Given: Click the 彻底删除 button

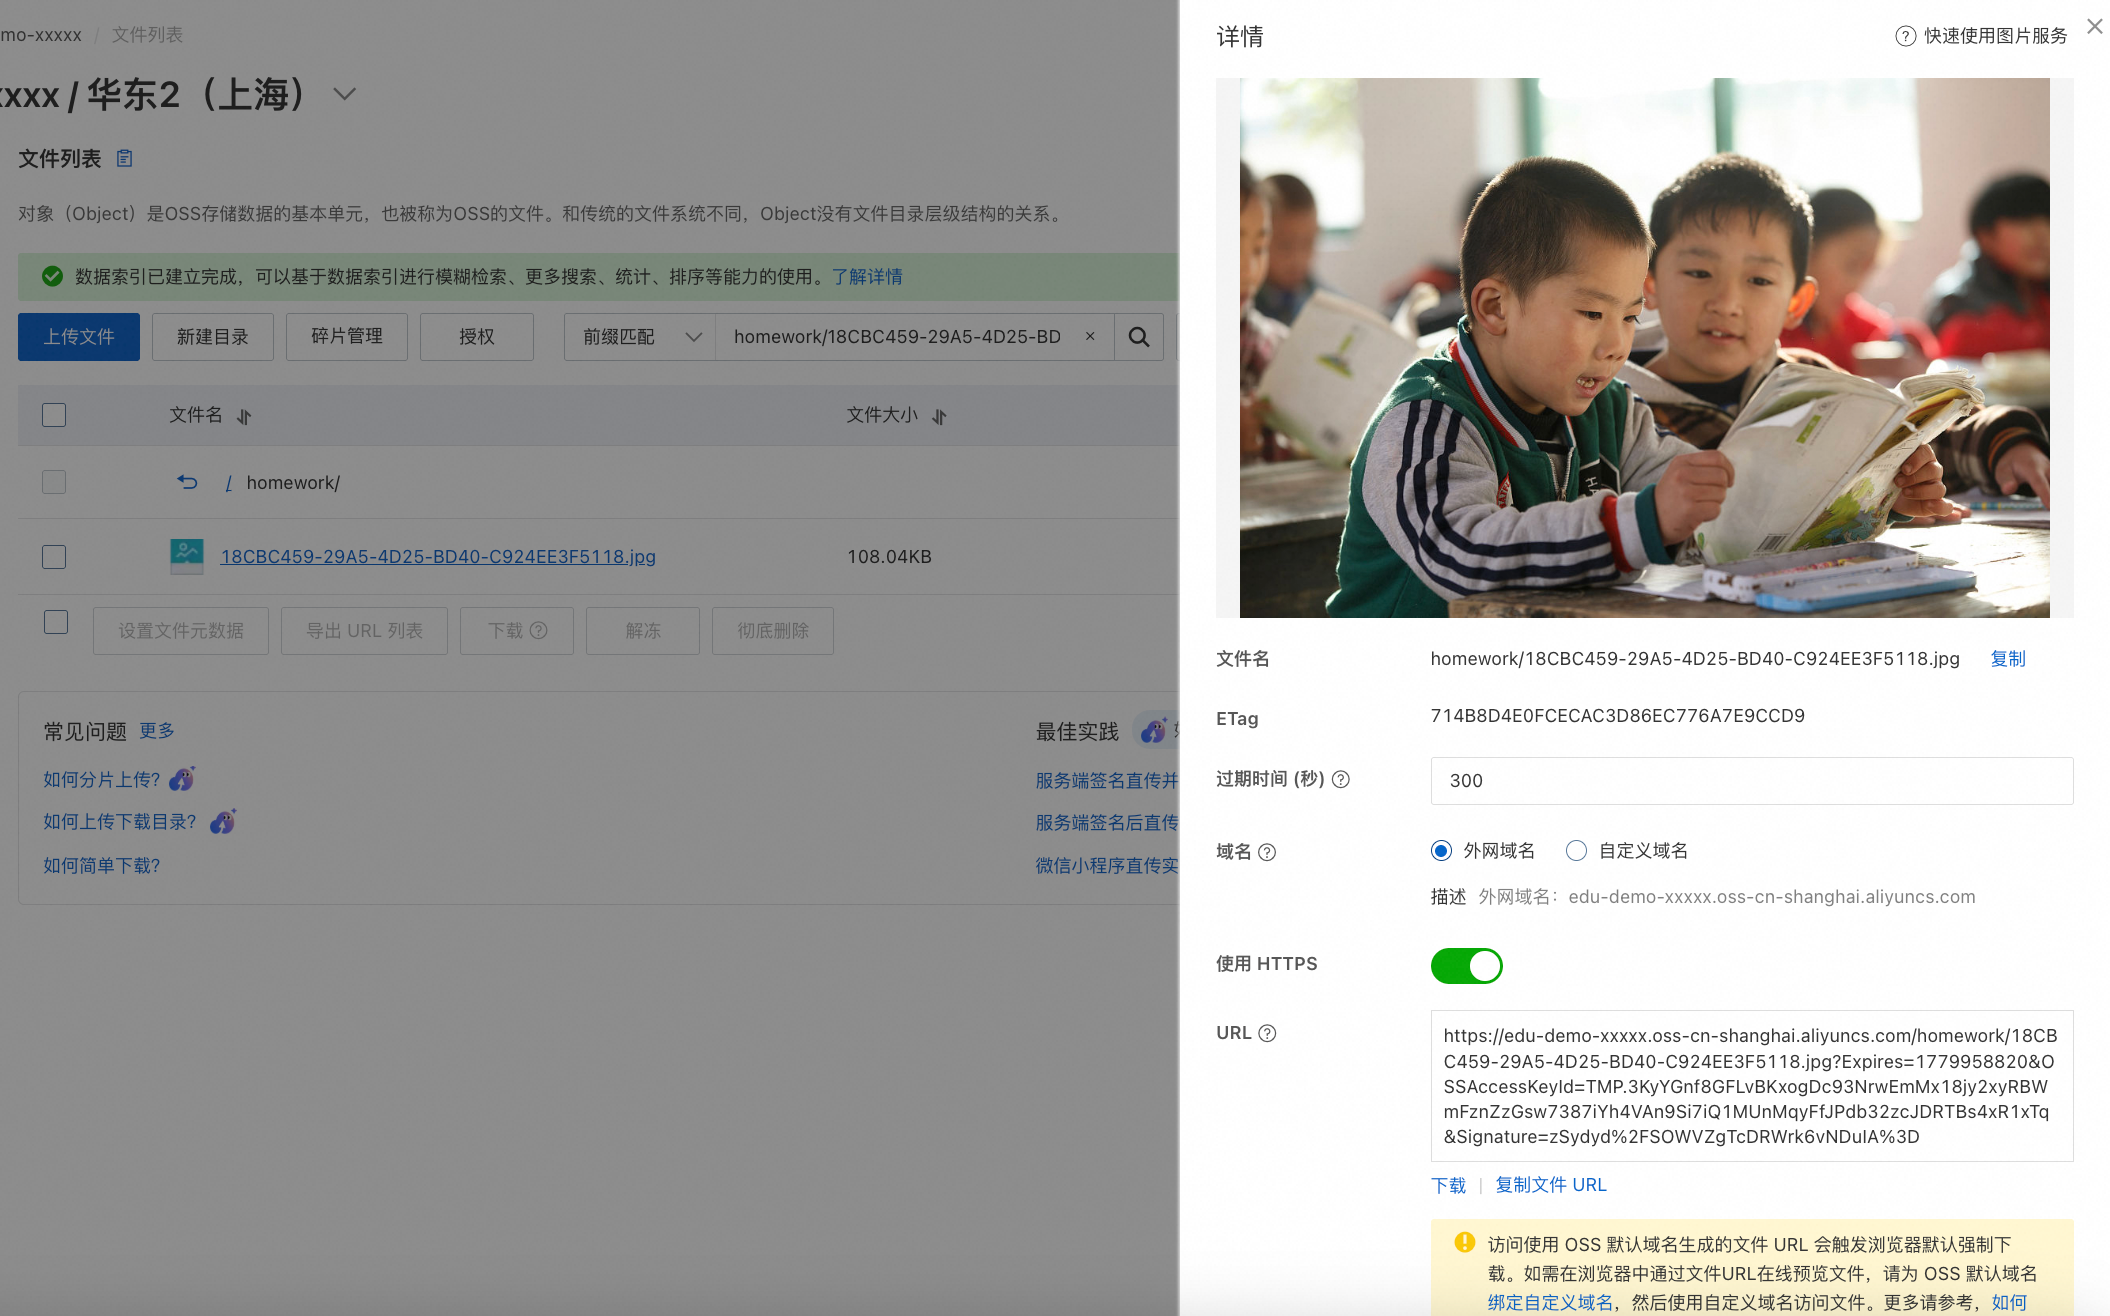Looking at the screenshot, I should click(x=773, y=631).
